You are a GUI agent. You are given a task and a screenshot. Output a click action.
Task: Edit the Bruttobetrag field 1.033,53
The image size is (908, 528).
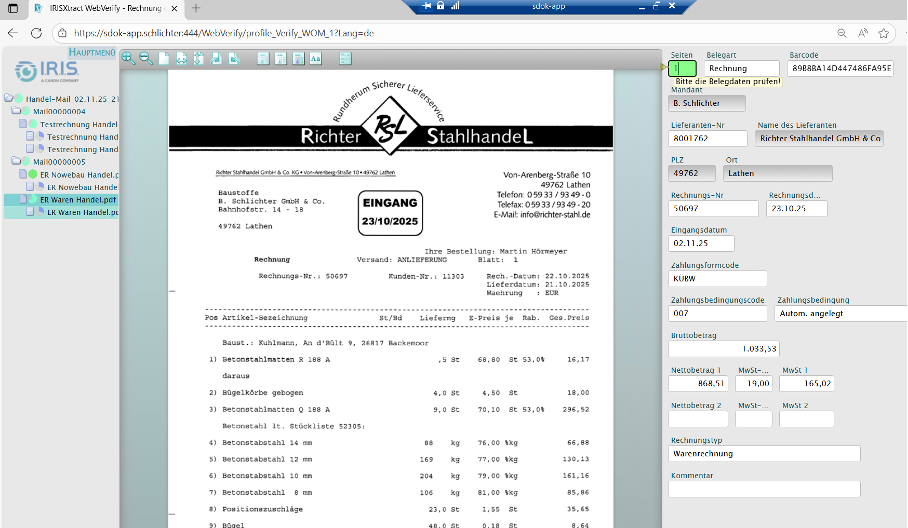coord(724,349)
